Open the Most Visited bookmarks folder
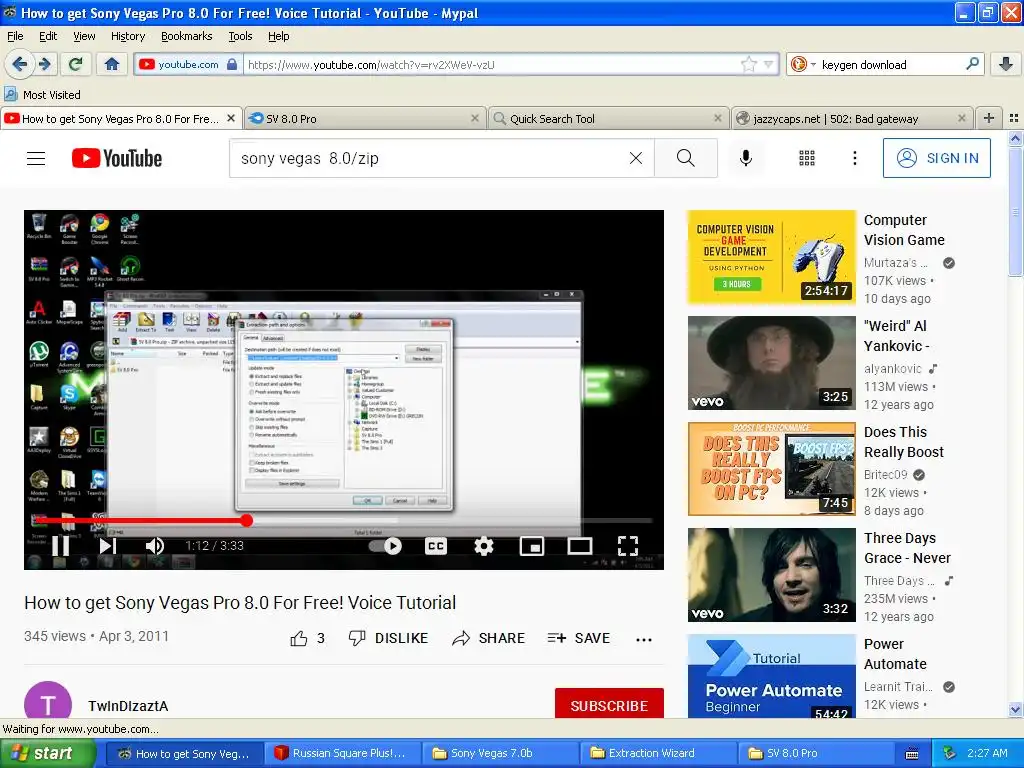1024x768 pixels. (43, 95)
